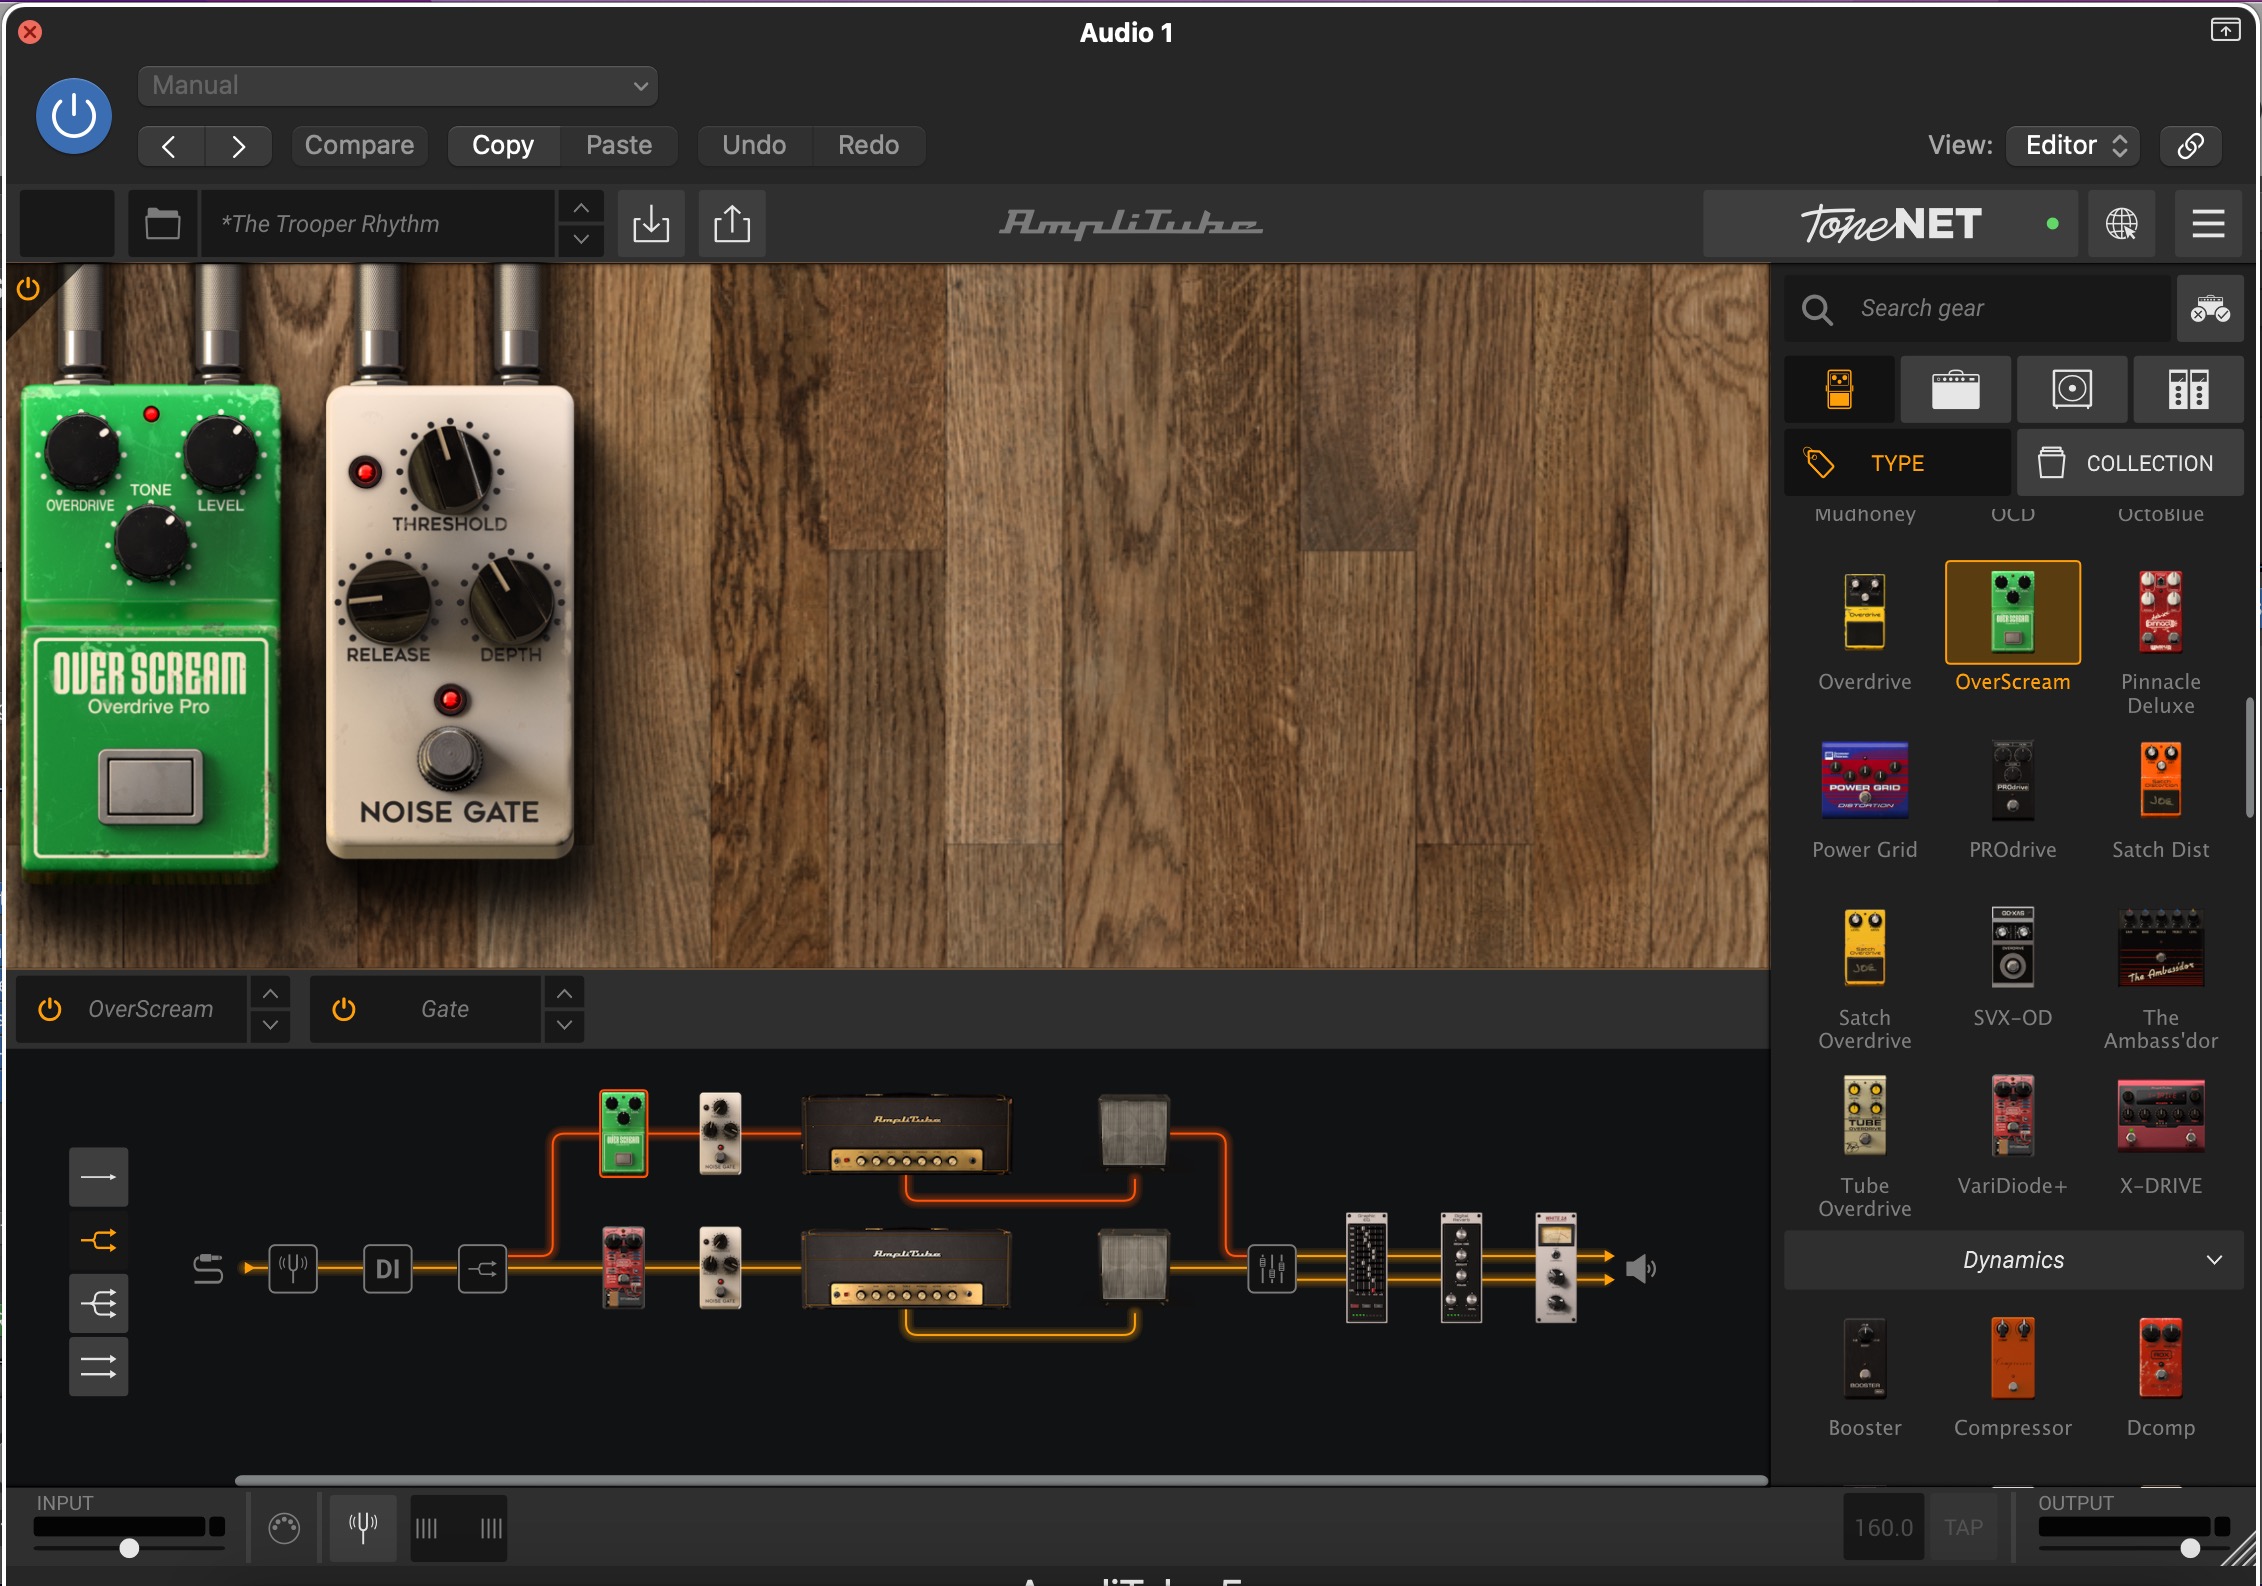Select lower cabinet in chain
This screenshot has height=1586, width=2262.
[x=1134, y=1267]
